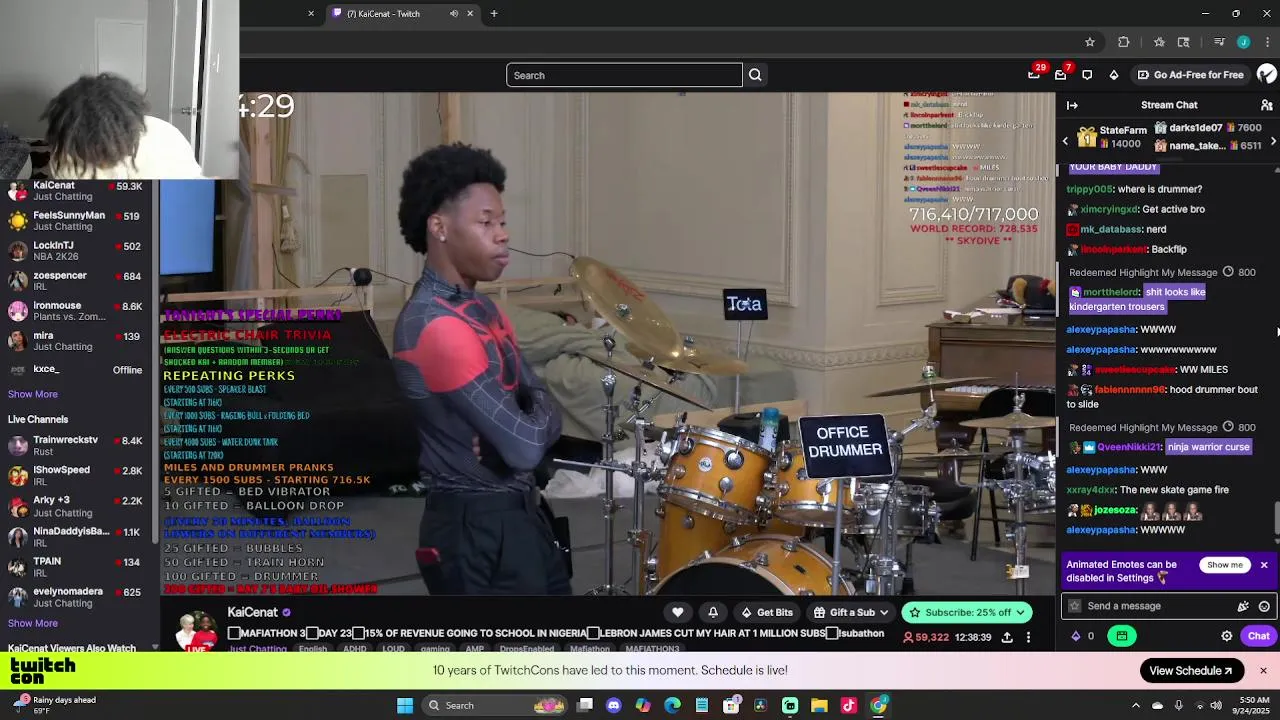Open LockInTJ channel in sidebar
Viewport: 1280px width, 720px height.
[x=75, y=251]
